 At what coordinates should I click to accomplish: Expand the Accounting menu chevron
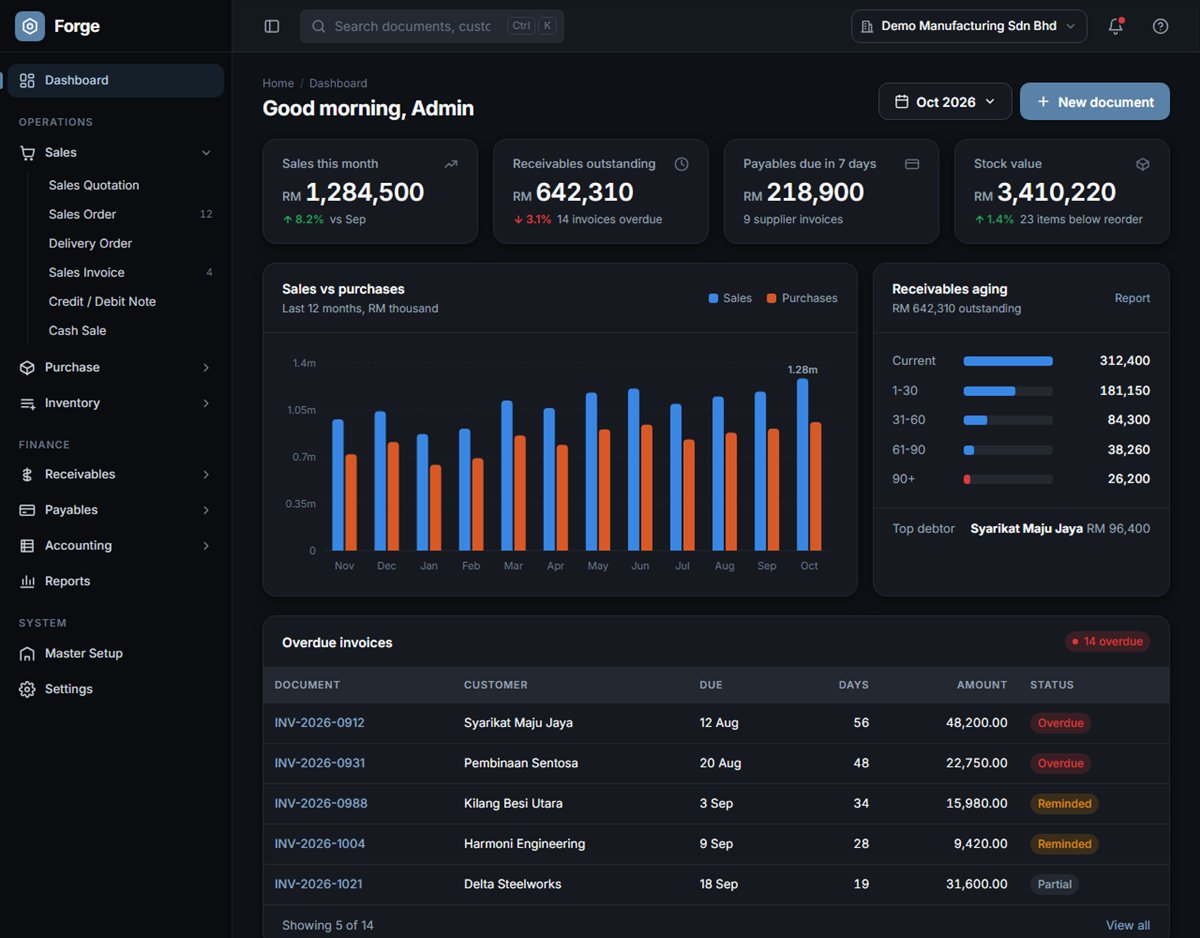(206, 546)
